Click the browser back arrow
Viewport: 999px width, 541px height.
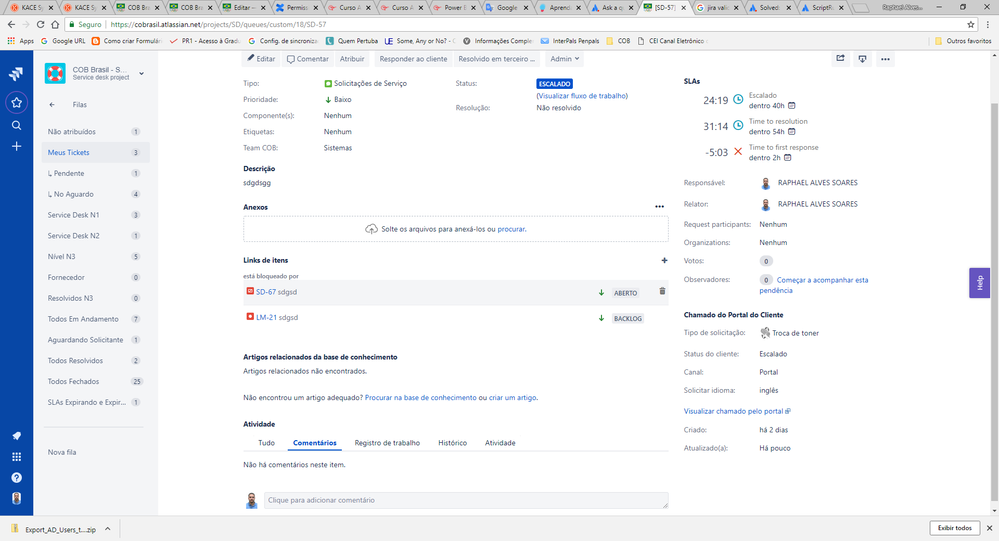tap(11, 24)
